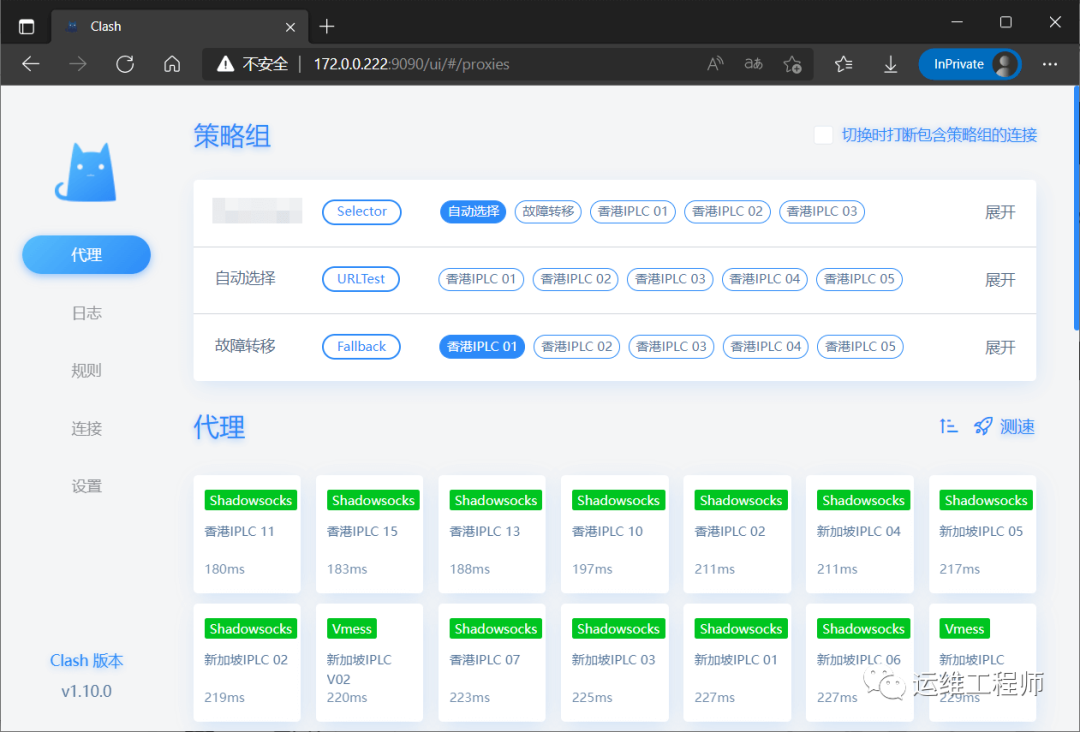Enable 切换时打断包含策略组的连接 checkbox

(823, 134)
